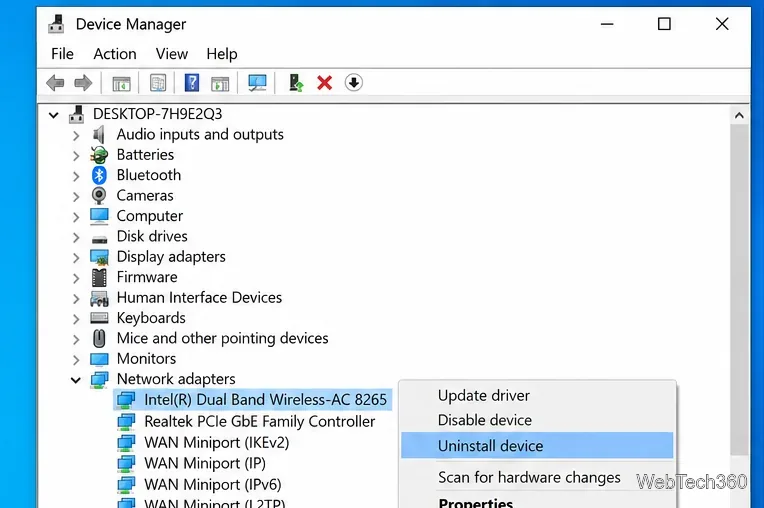Click the Batteries category icon

[99, 155]
